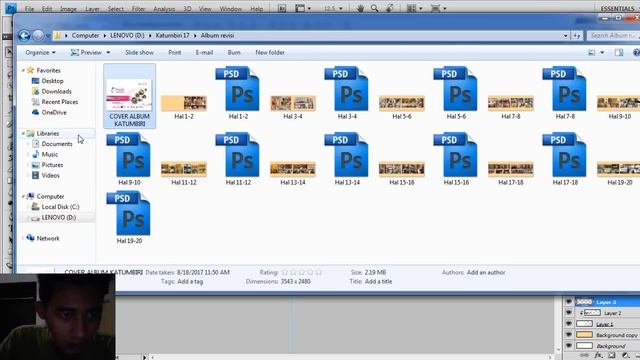This screenshot has height=360, width=640.
Task: Click the Burn button
Action: tap(234, 53)
